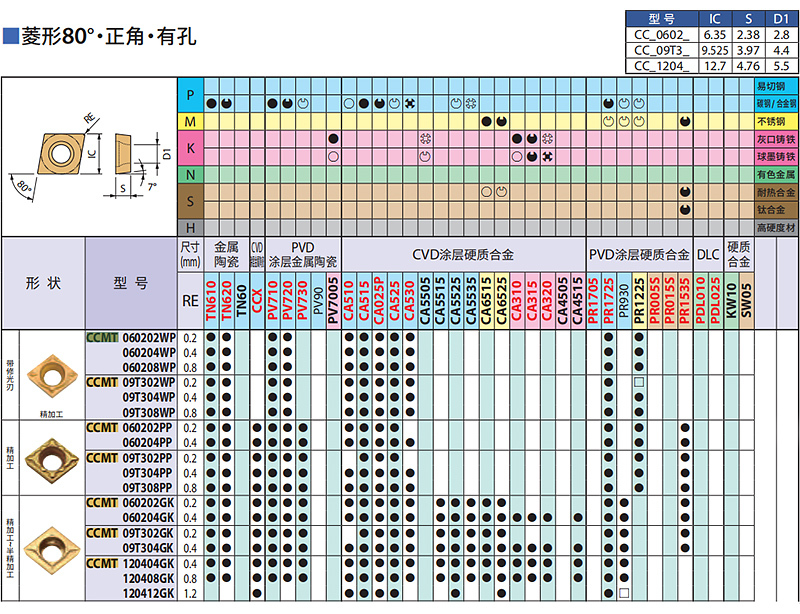
Task: Click the model CCMT 060202GK
Action: pyautogui.click(x=131, y=503)
